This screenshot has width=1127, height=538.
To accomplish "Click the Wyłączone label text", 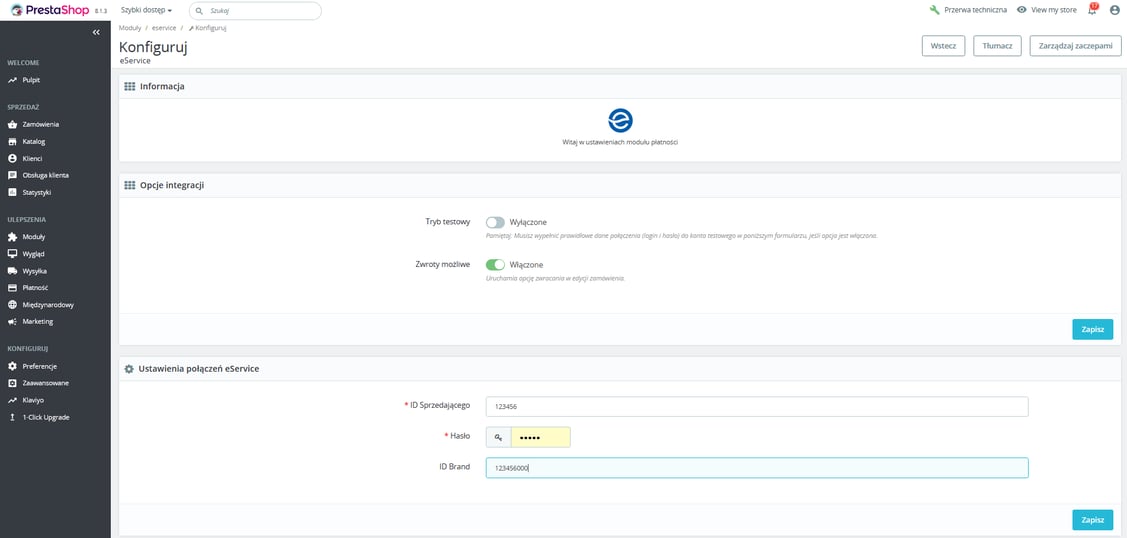I will click(x=528, y=223).
